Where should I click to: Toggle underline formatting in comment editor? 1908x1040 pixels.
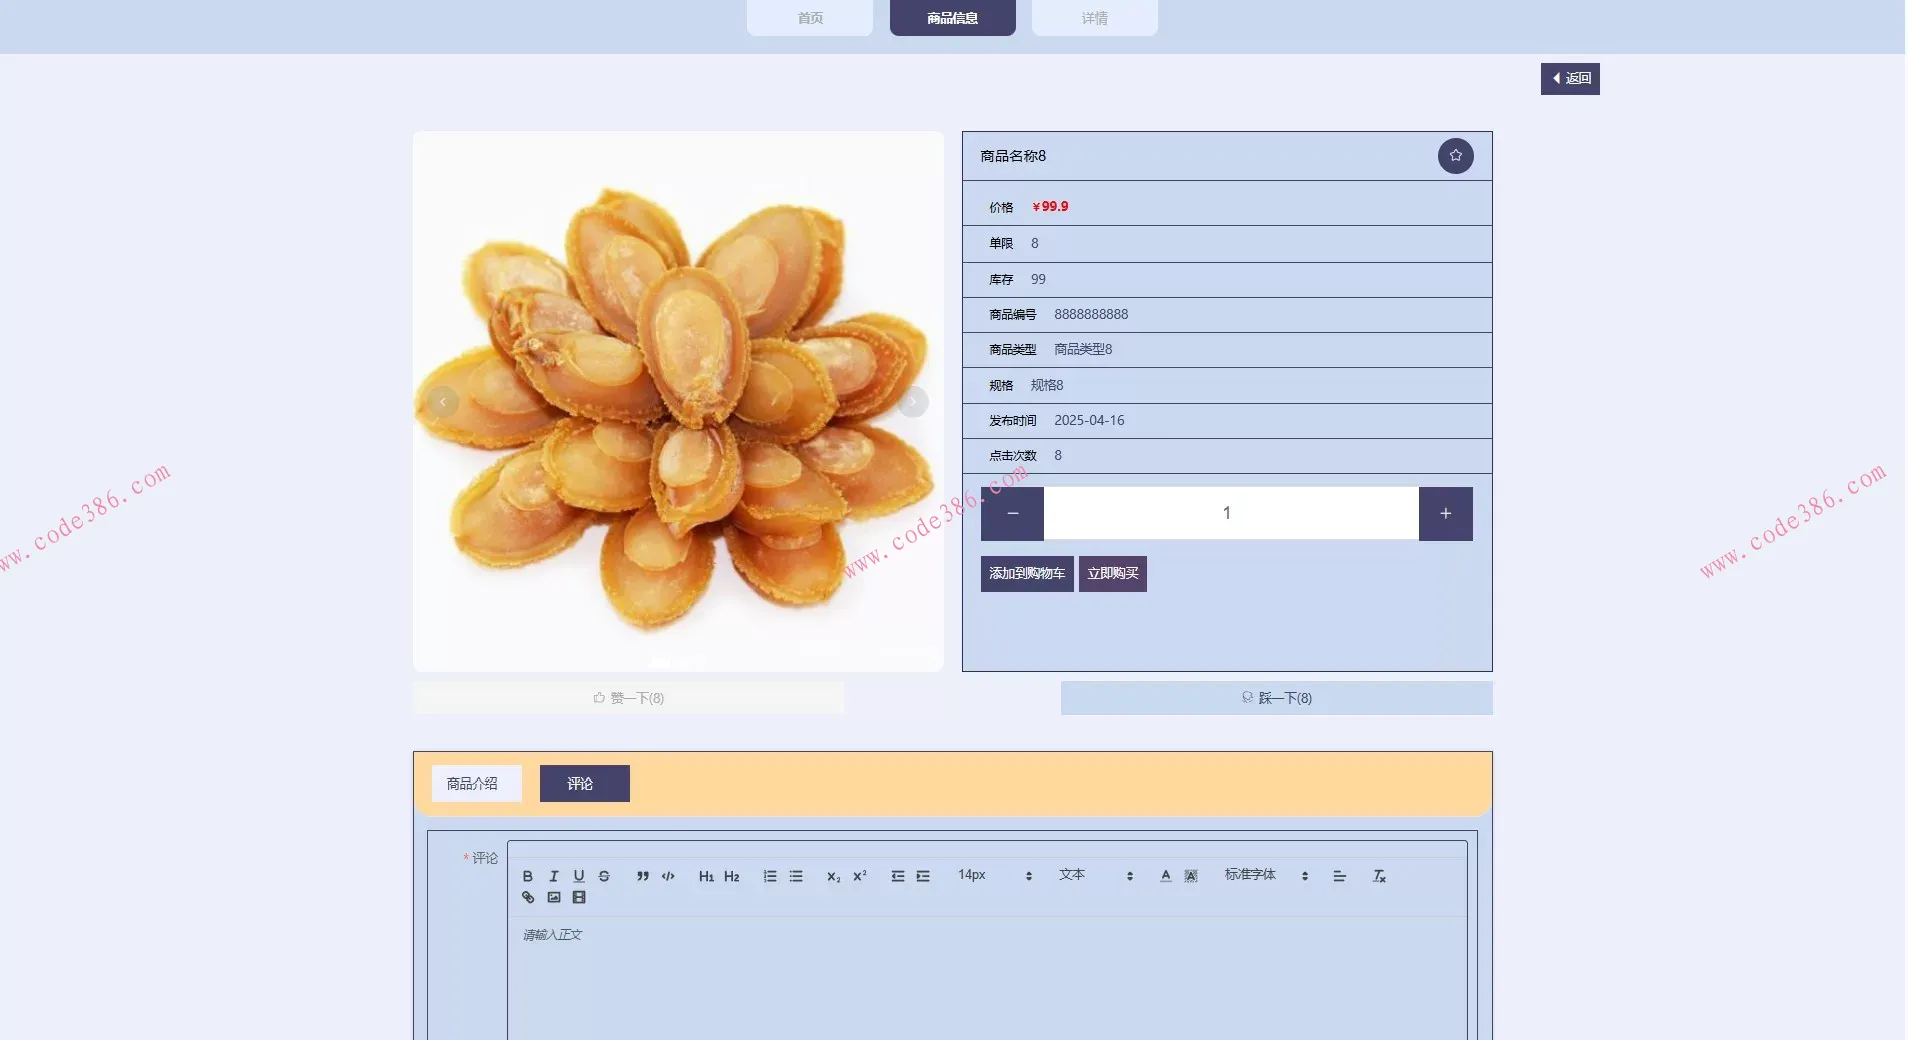[579, 876]
